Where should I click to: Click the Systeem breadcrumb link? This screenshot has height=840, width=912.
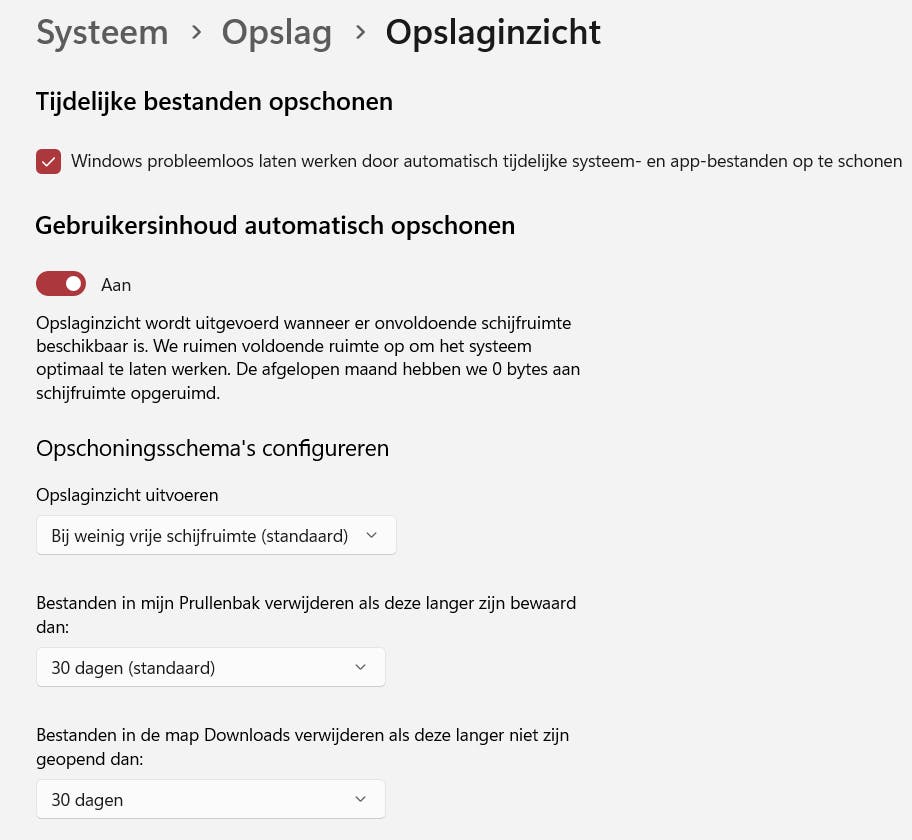(102, 33)
